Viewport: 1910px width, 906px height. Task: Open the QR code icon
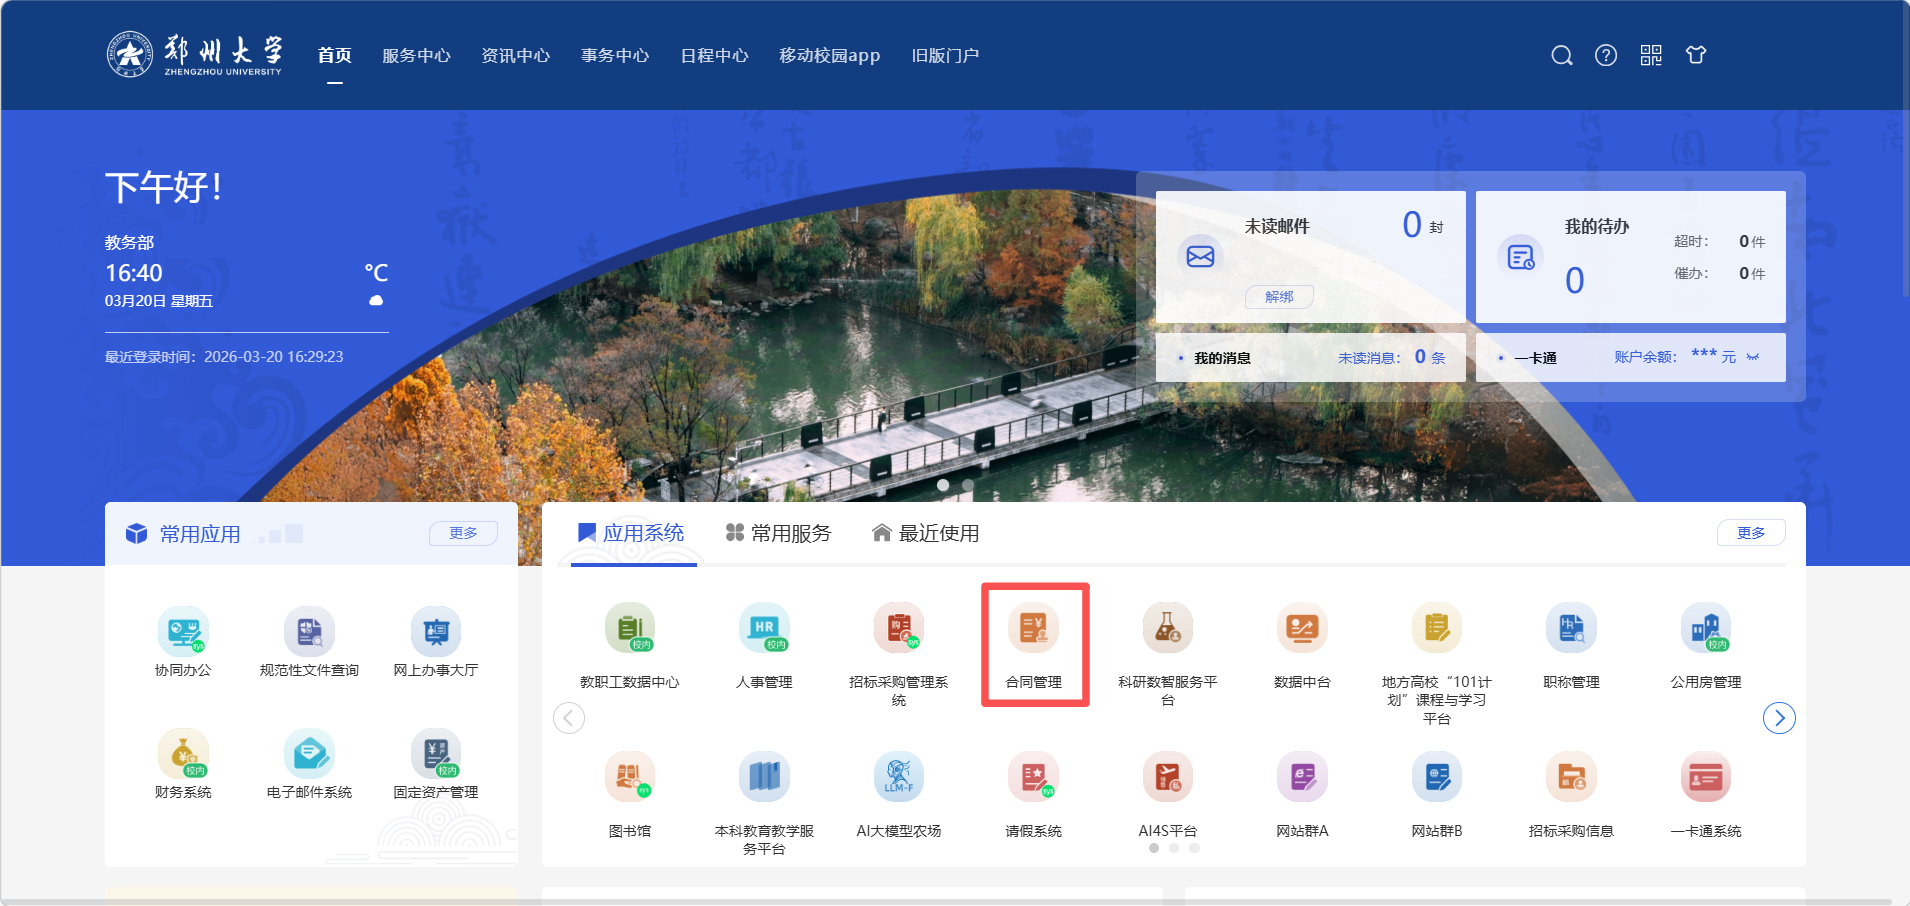(1651, 56)
